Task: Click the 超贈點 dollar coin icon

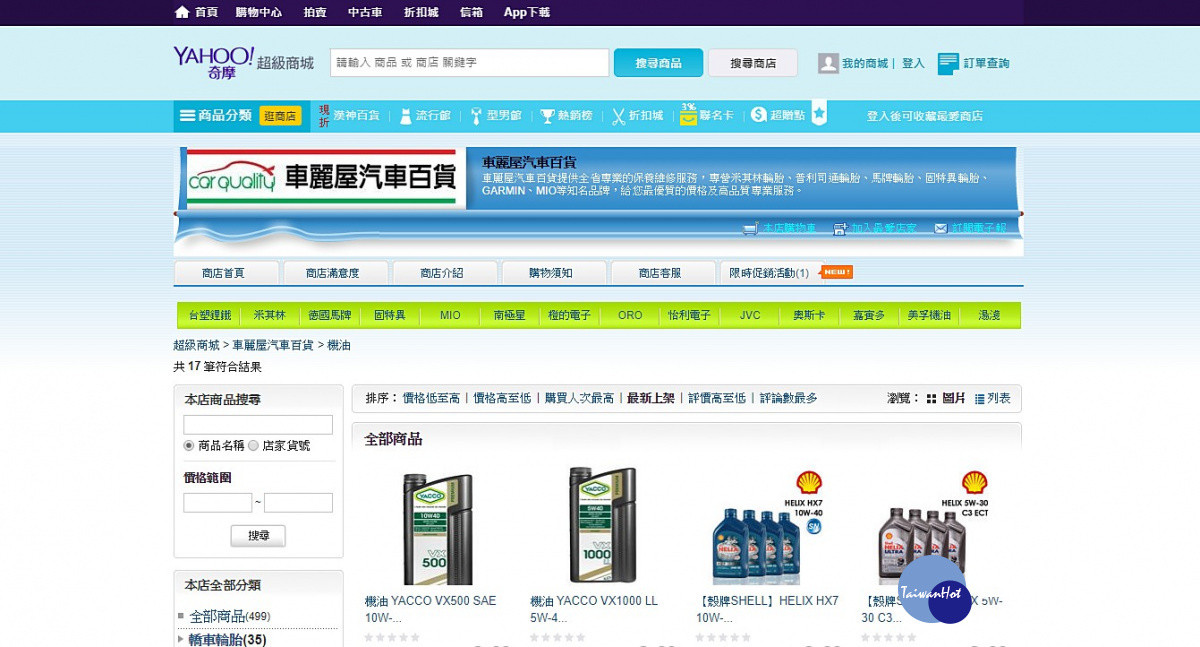Action: coord(758,116)
